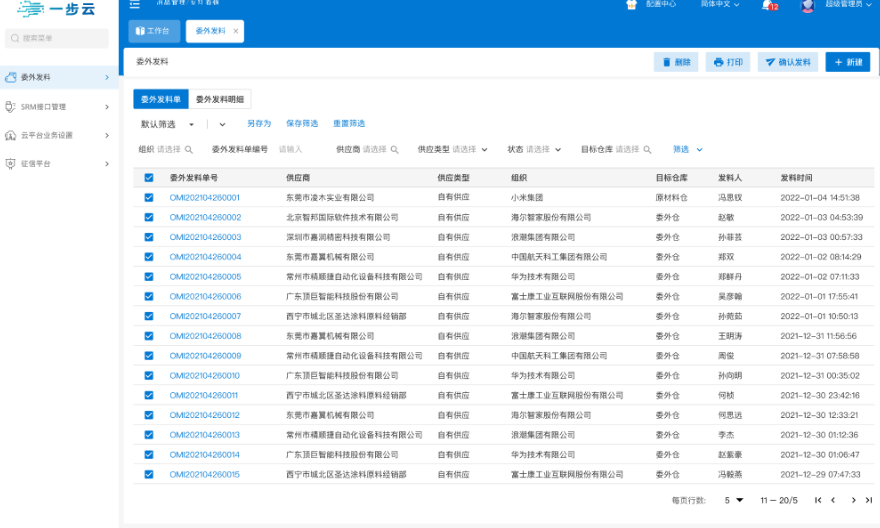This screenshot has height=528, width=880.
Task: Open order link OMI202104260001
Action: pyautogui.click(x=205, y=198)
